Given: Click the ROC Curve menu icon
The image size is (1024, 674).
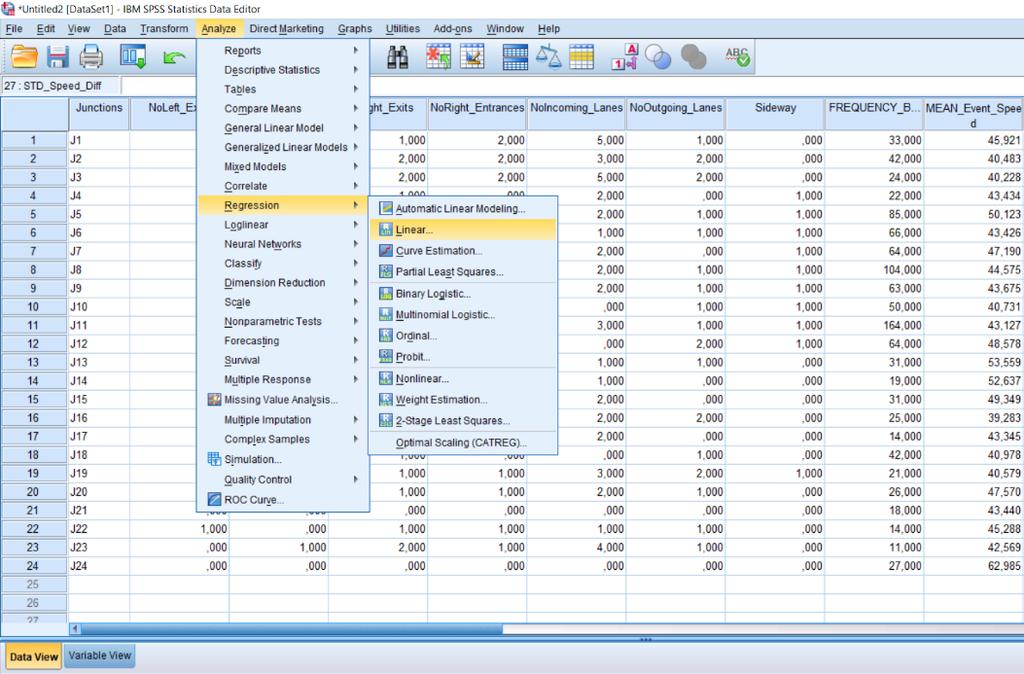Looking at the screenshot, I should 214,500.
